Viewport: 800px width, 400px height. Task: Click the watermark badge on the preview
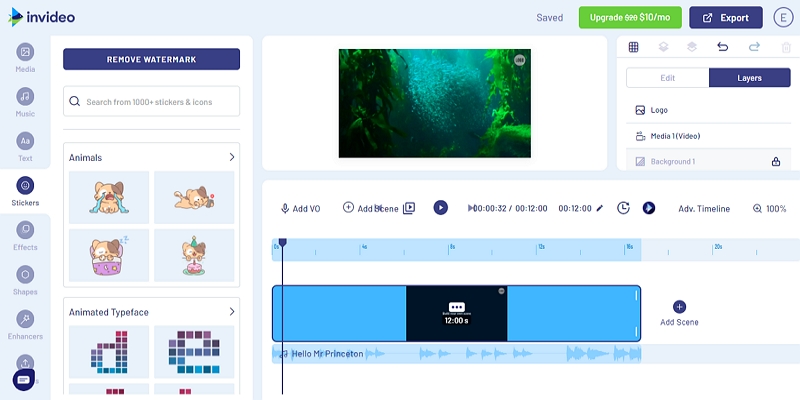click(519, 60)
